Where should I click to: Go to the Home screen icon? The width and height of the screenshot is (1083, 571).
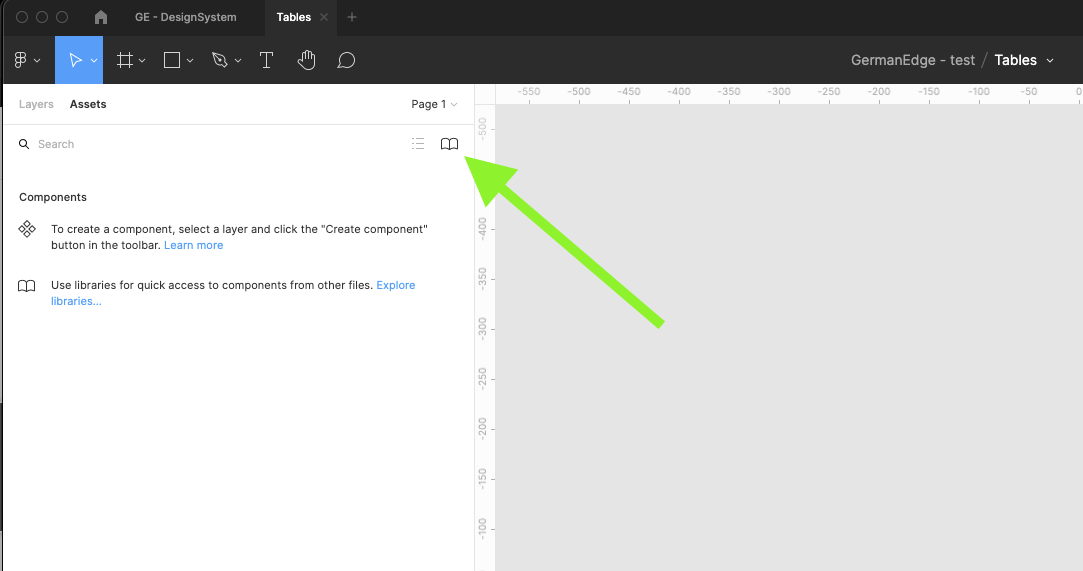point(101,17)
